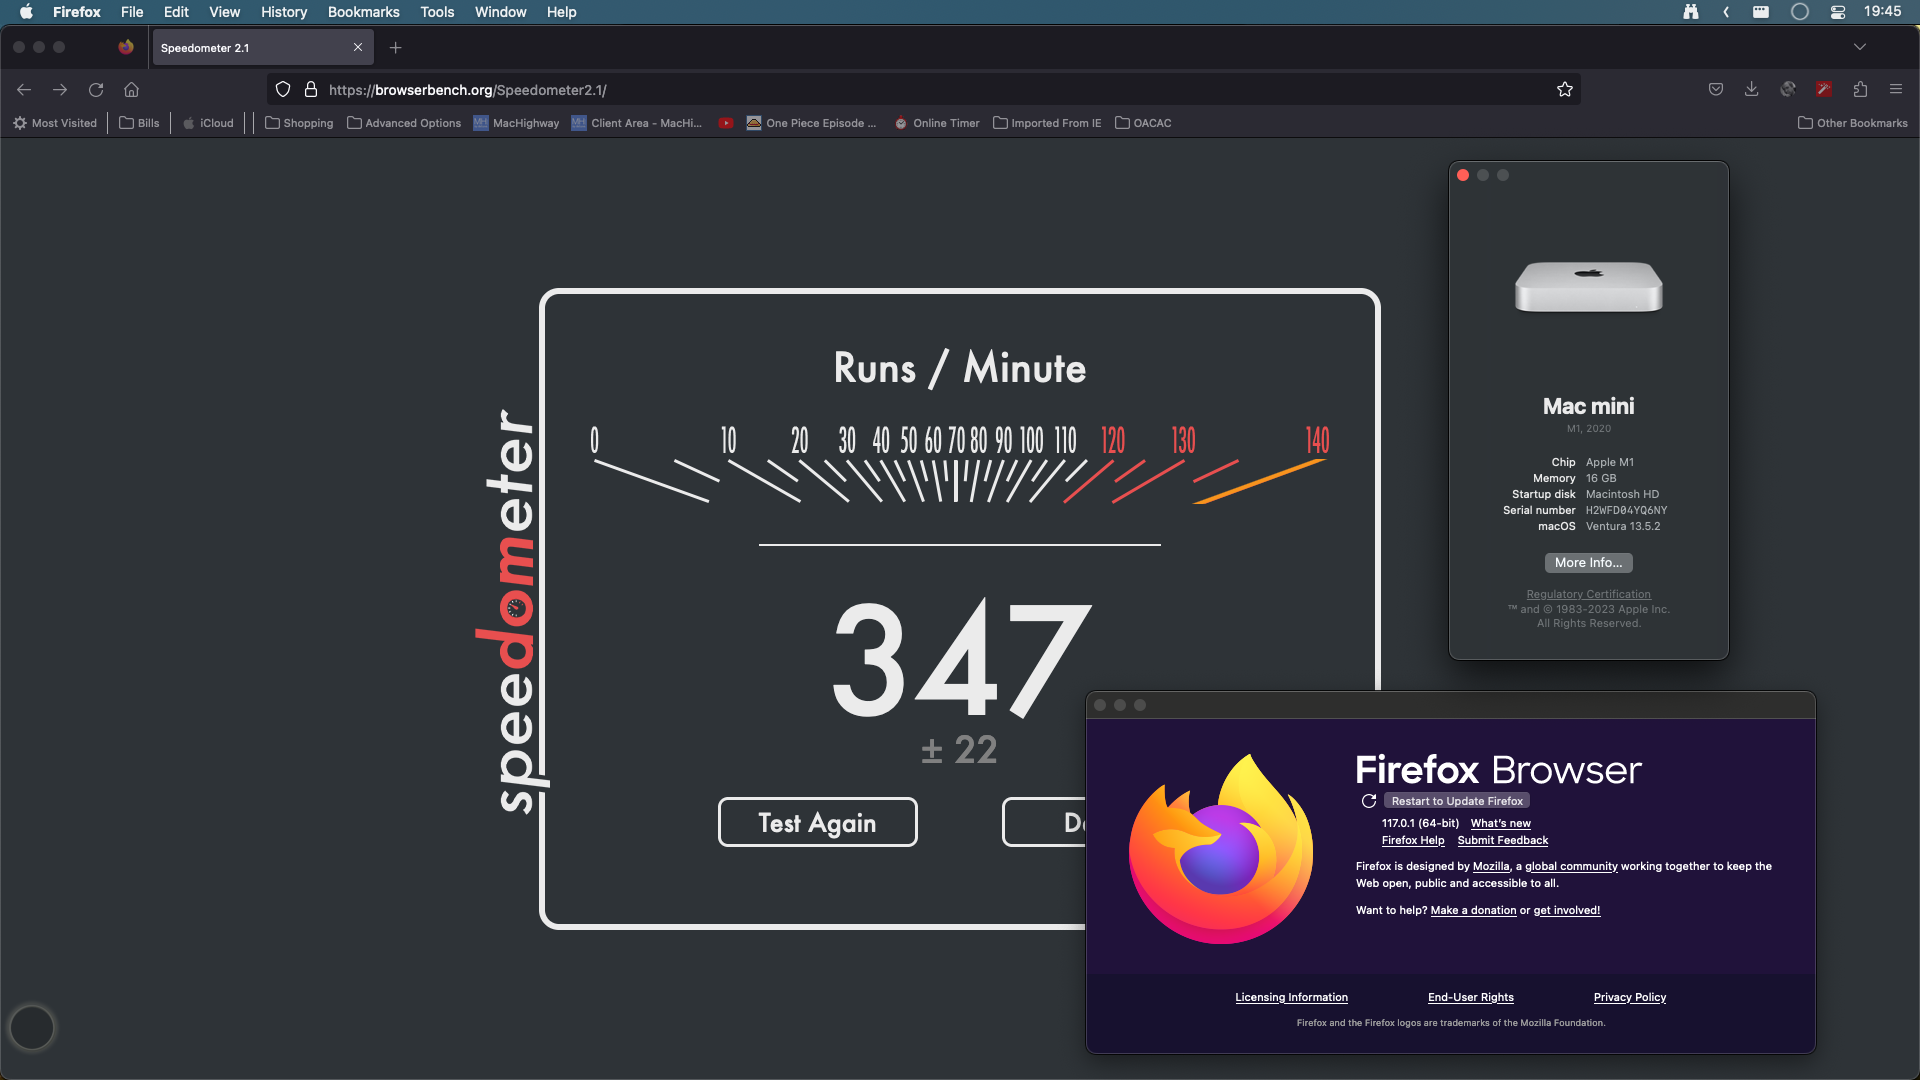Open the Shopping bookmarks folder
Image resolution: width=1920 pixels, height=1080 pixels.
click(299, 123)
